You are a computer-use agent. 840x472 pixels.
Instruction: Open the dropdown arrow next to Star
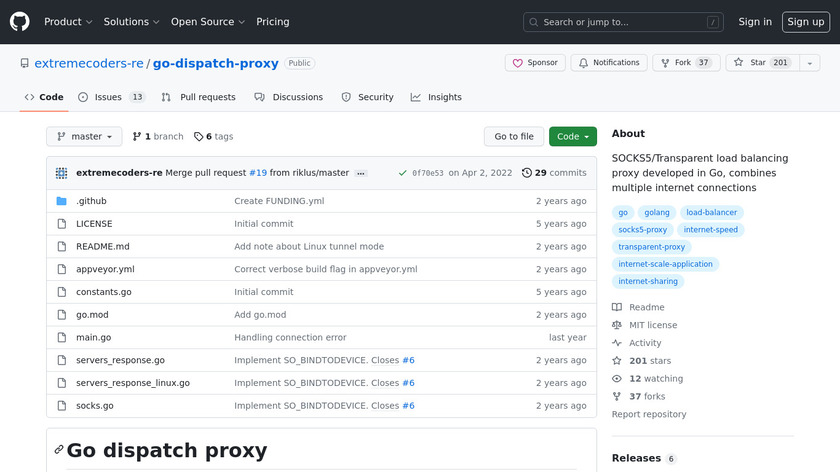pyautogui.click(x=810, y=63)
